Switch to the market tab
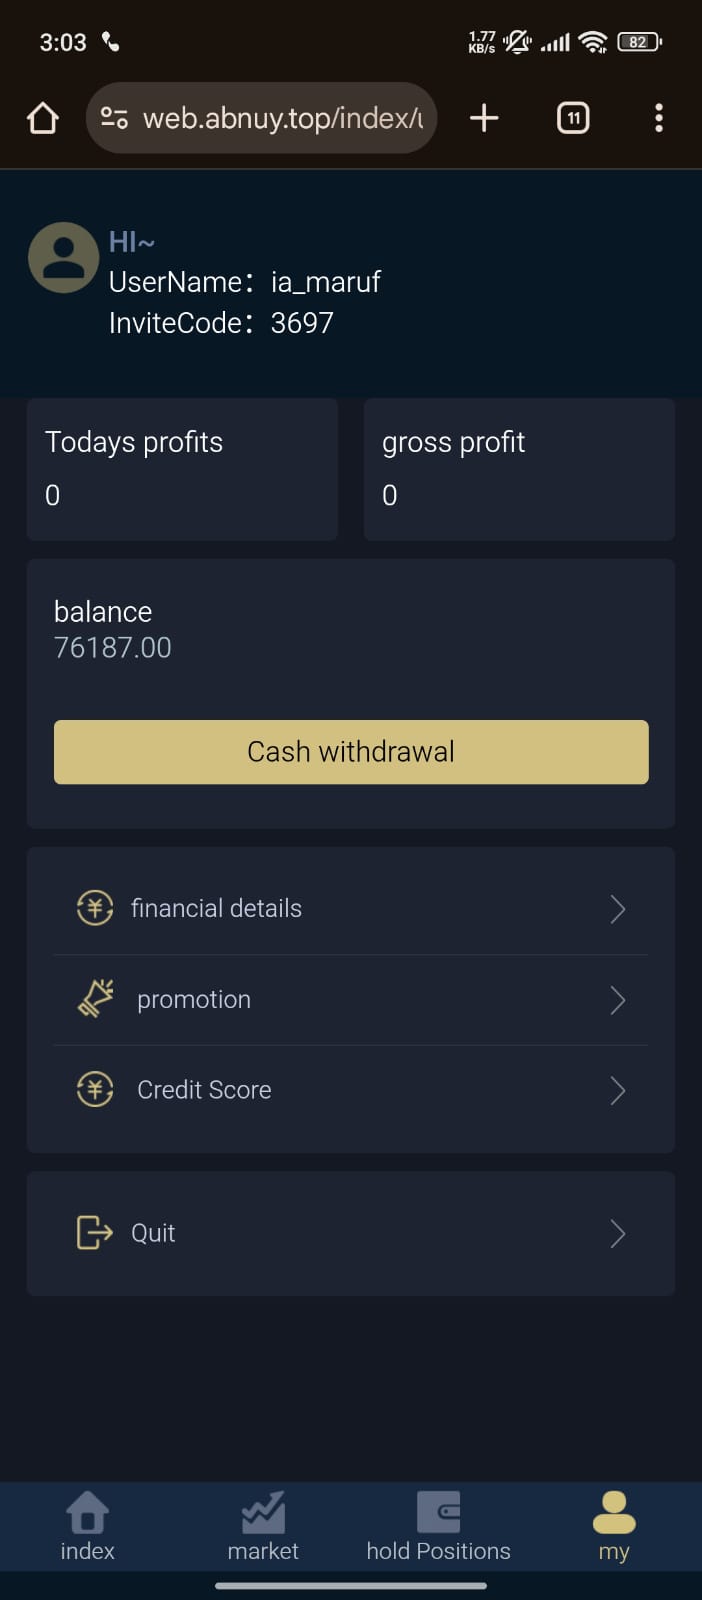The width and height of the screenshot is (702, 1600). coord(263,1527)
